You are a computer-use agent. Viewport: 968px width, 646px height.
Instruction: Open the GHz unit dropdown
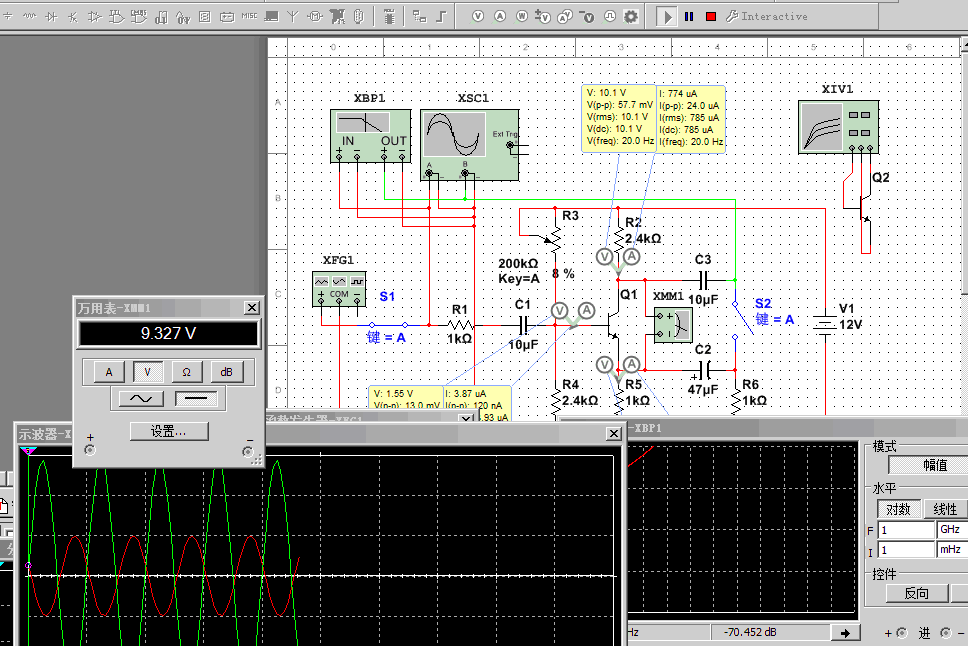tap(952, 530)
